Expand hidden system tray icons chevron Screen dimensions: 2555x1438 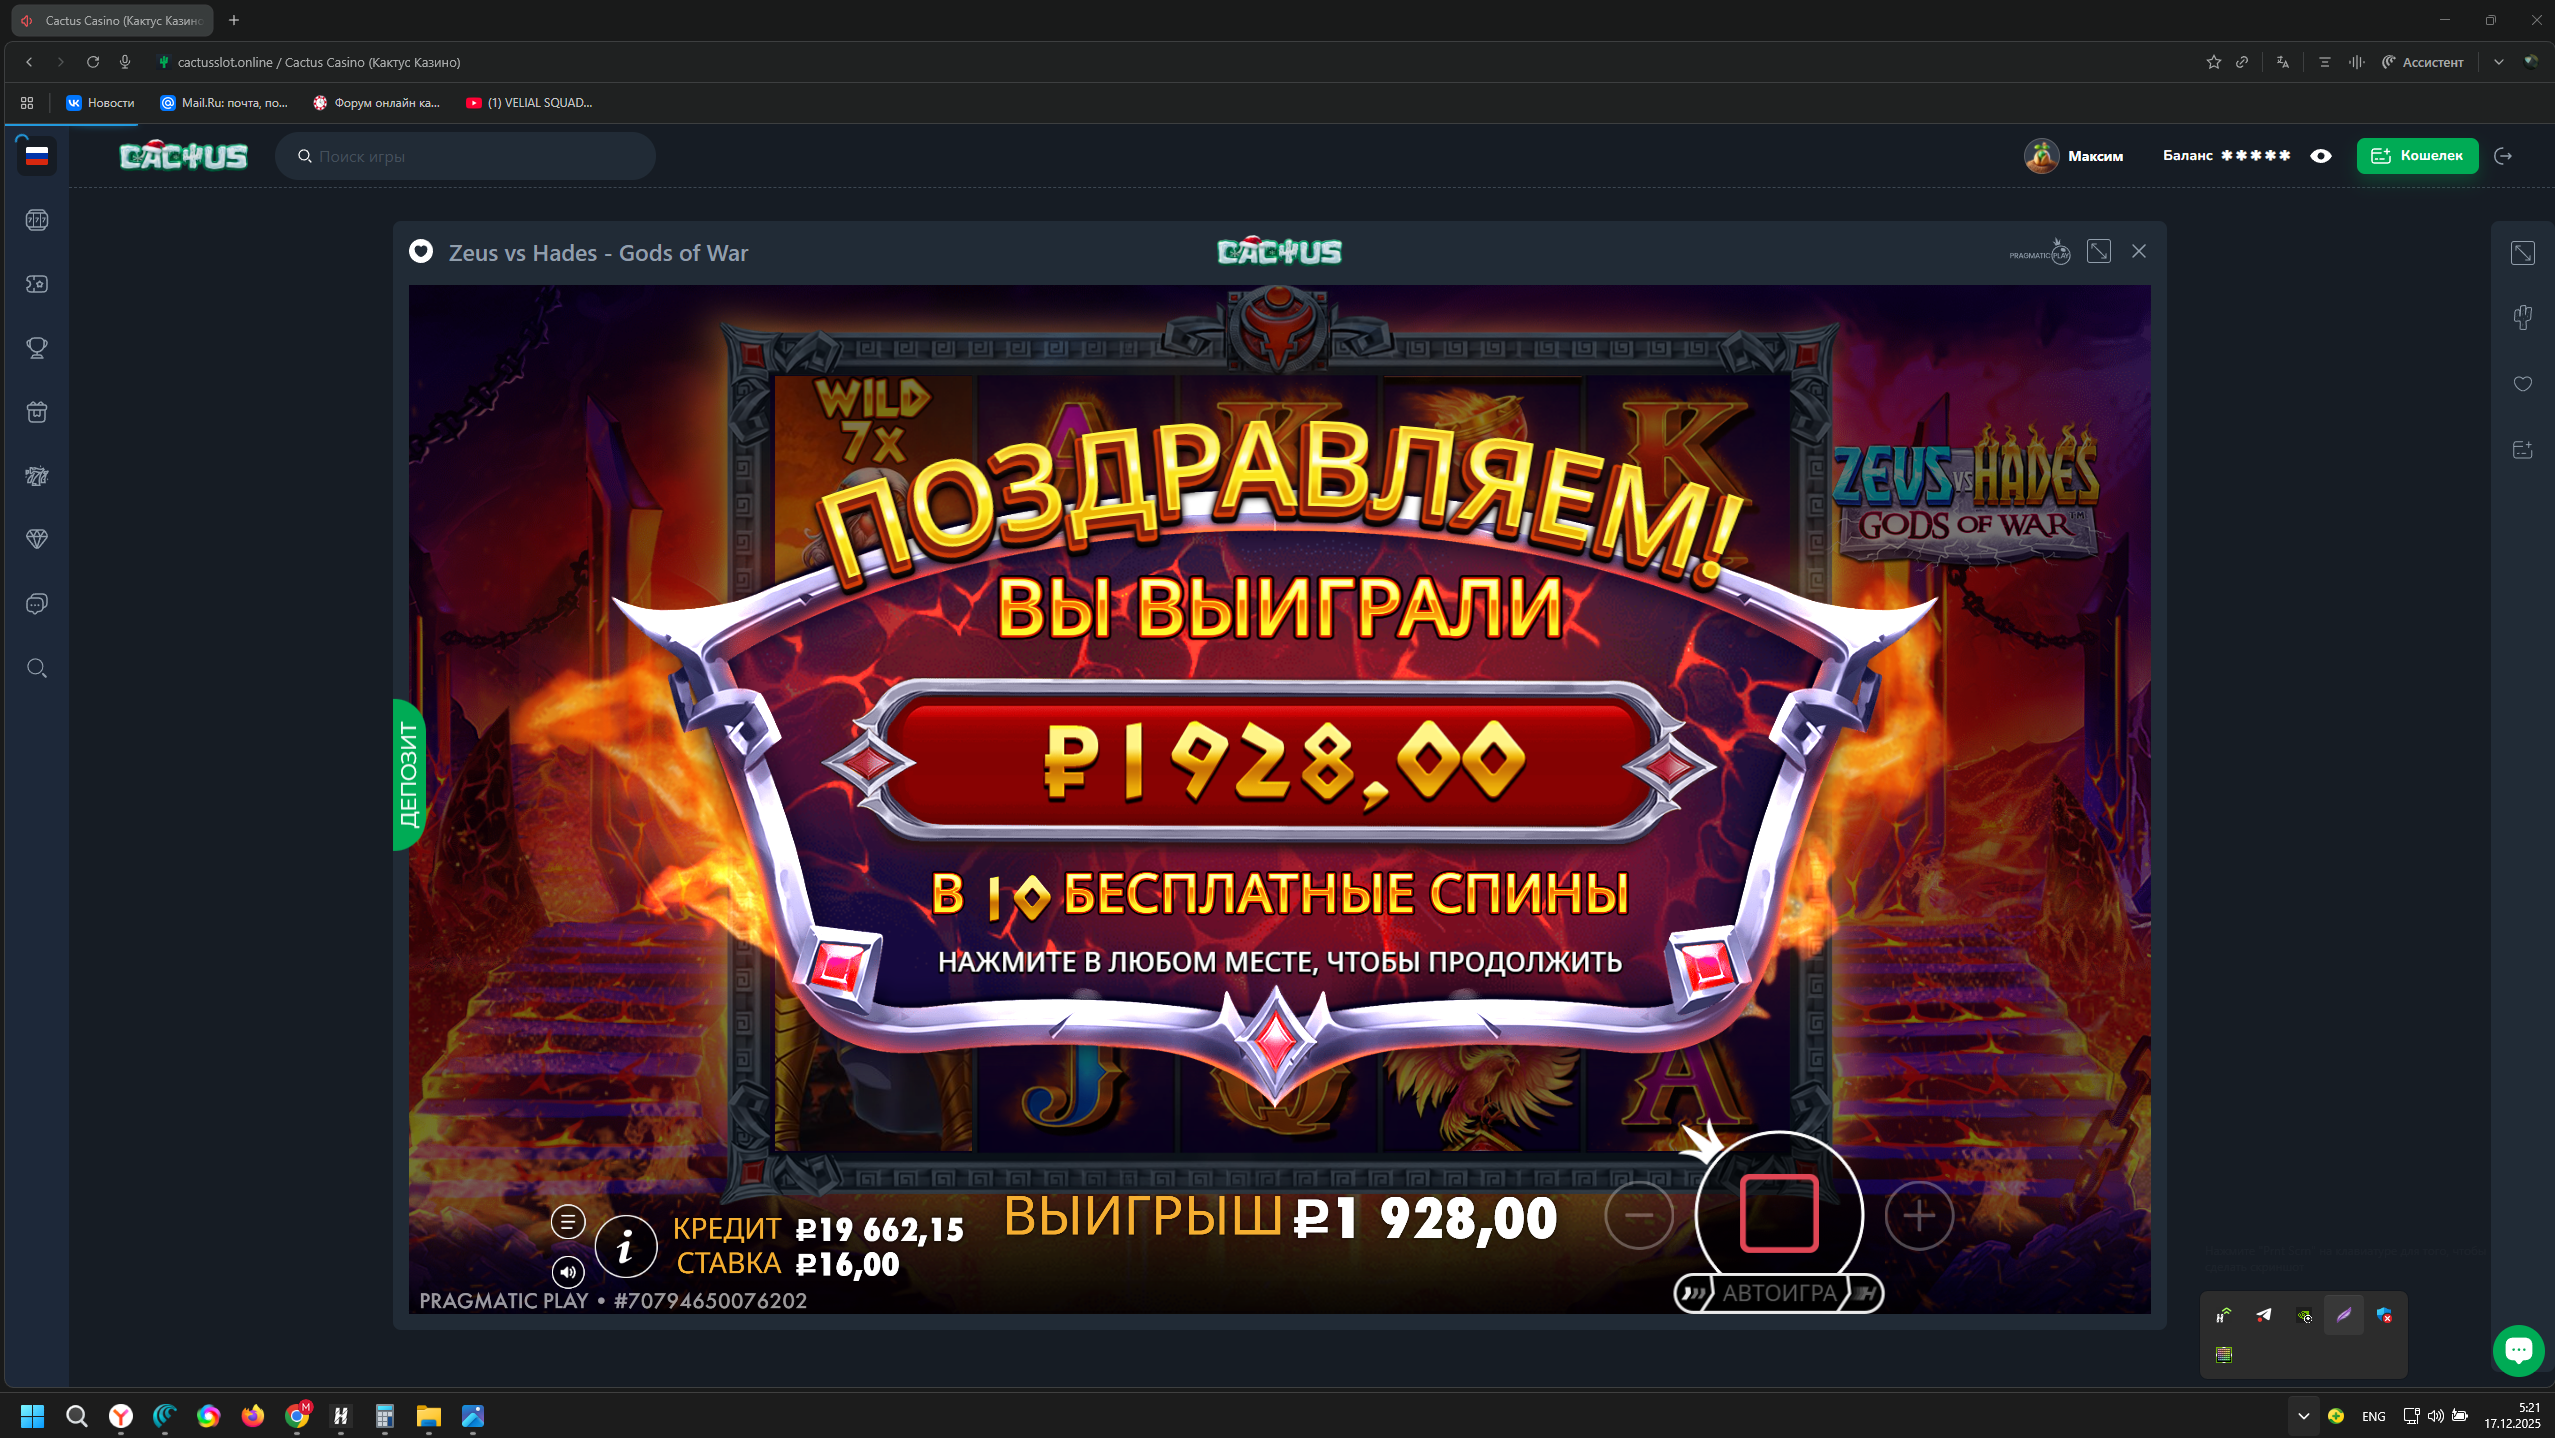click(x=2303, y=1416)
